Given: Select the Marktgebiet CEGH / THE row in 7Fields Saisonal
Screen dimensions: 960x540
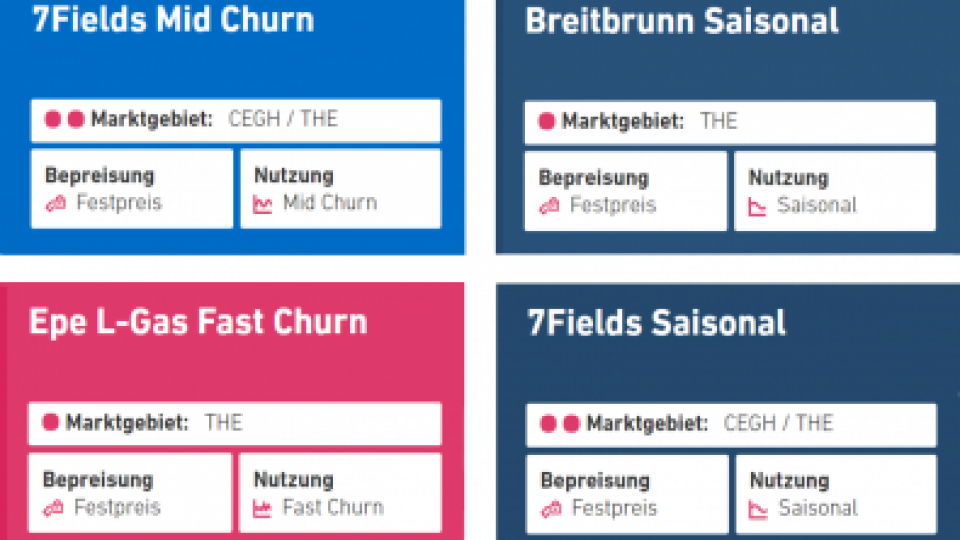Looking at the screenshot, I should 732,424.
